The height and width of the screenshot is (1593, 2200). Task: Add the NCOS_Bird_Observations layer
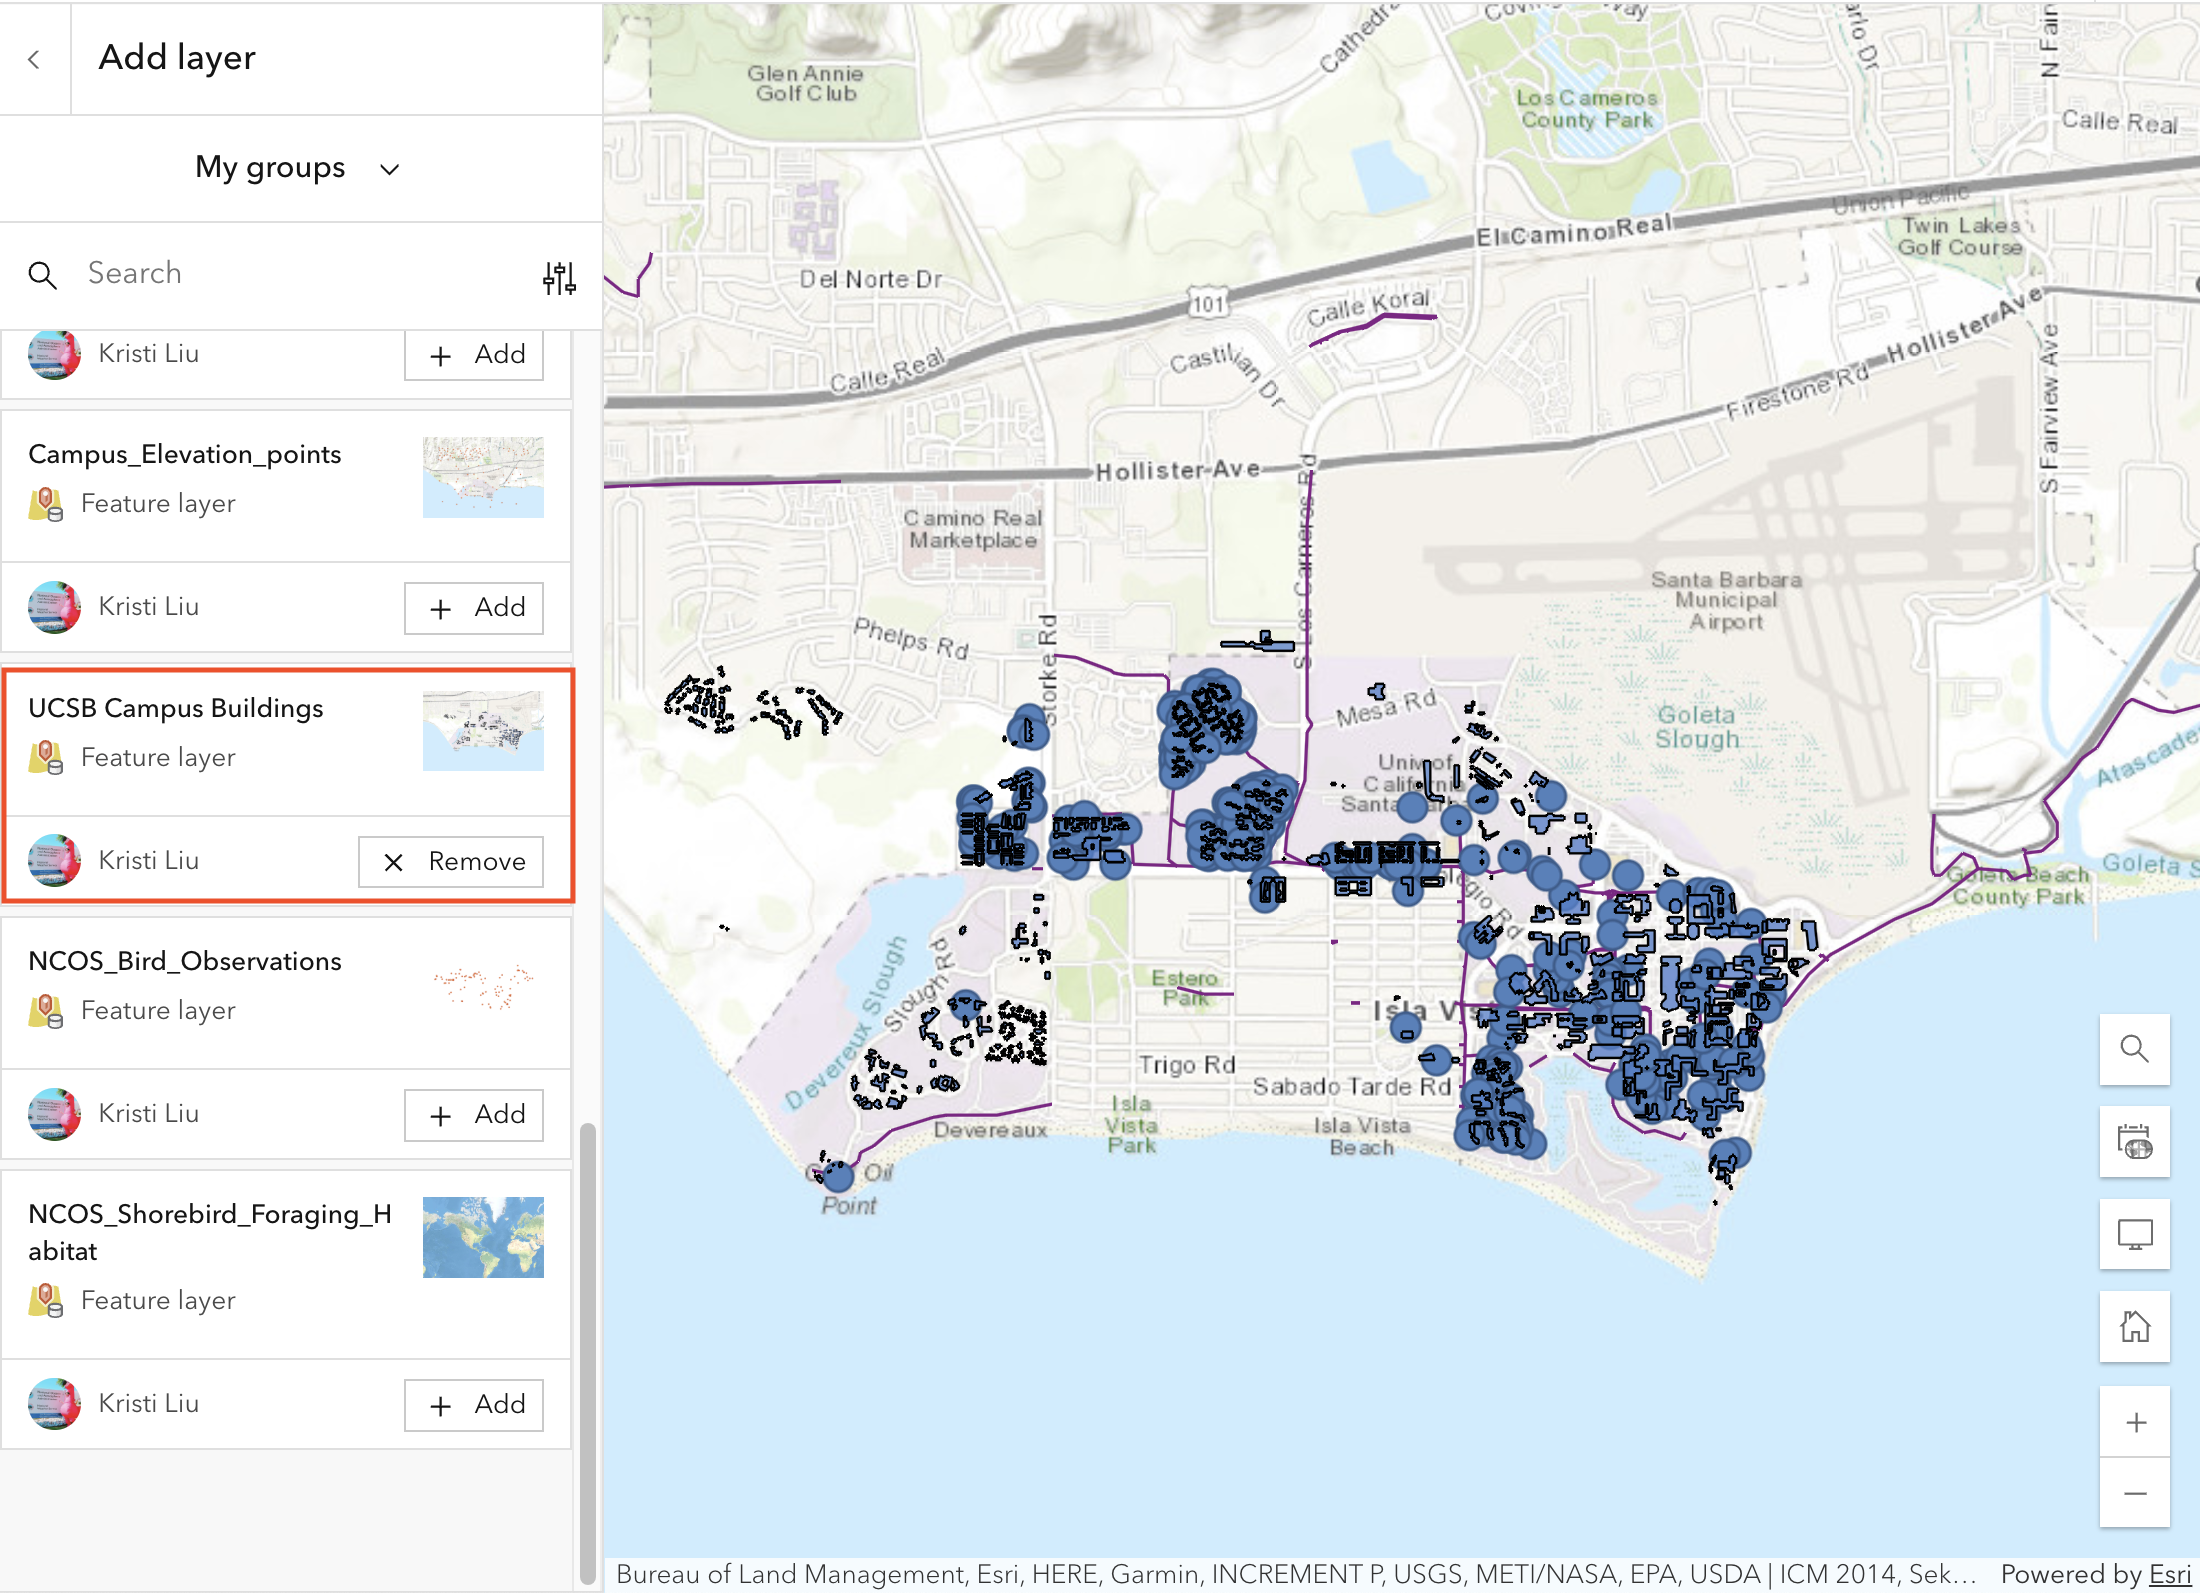(x=474, y=1115)
